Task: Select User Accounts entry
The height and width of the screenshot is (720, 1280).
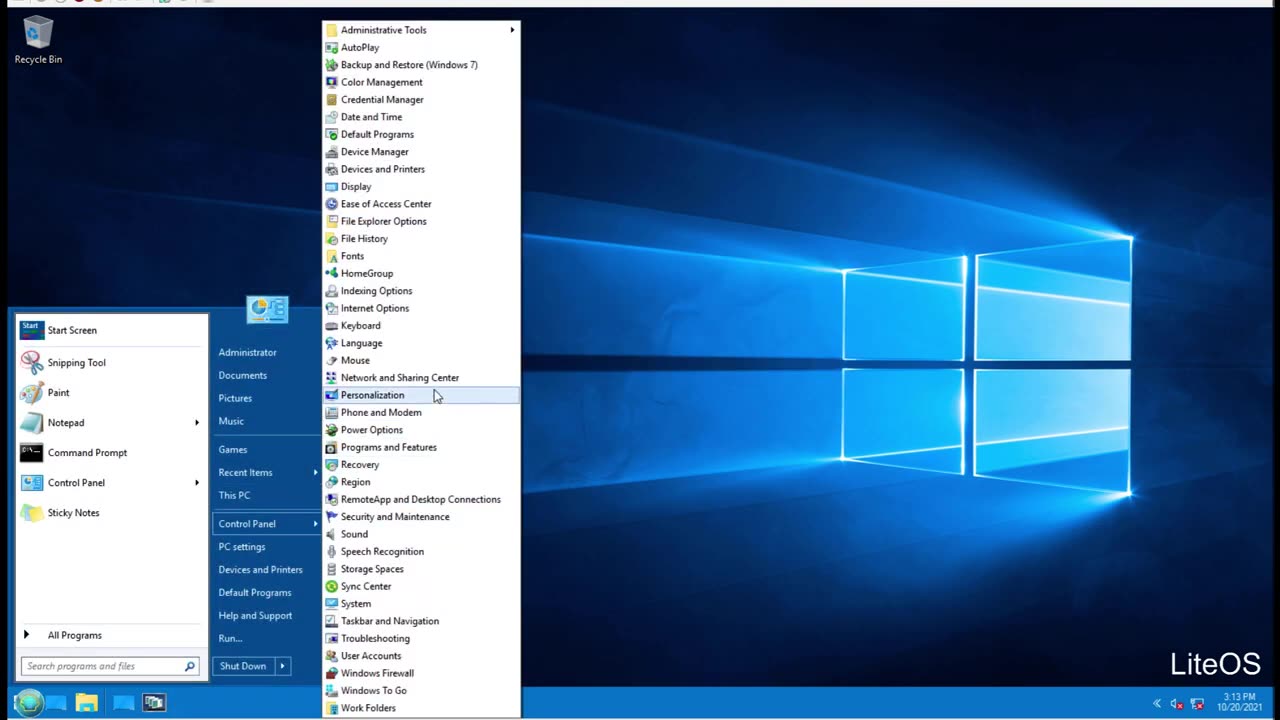Action: click(421, 656)
